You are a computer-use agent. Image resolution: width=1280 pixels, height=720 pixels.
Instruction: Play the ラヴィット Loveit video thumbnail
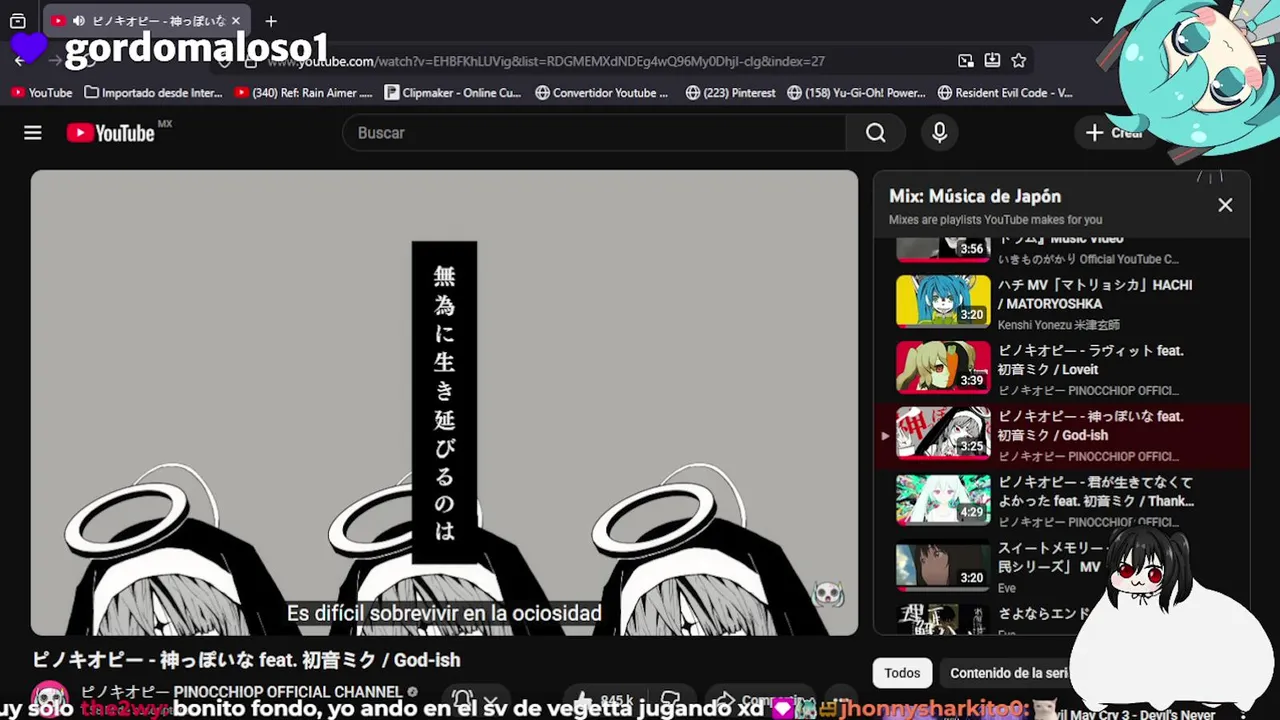[x=943, y=367]
